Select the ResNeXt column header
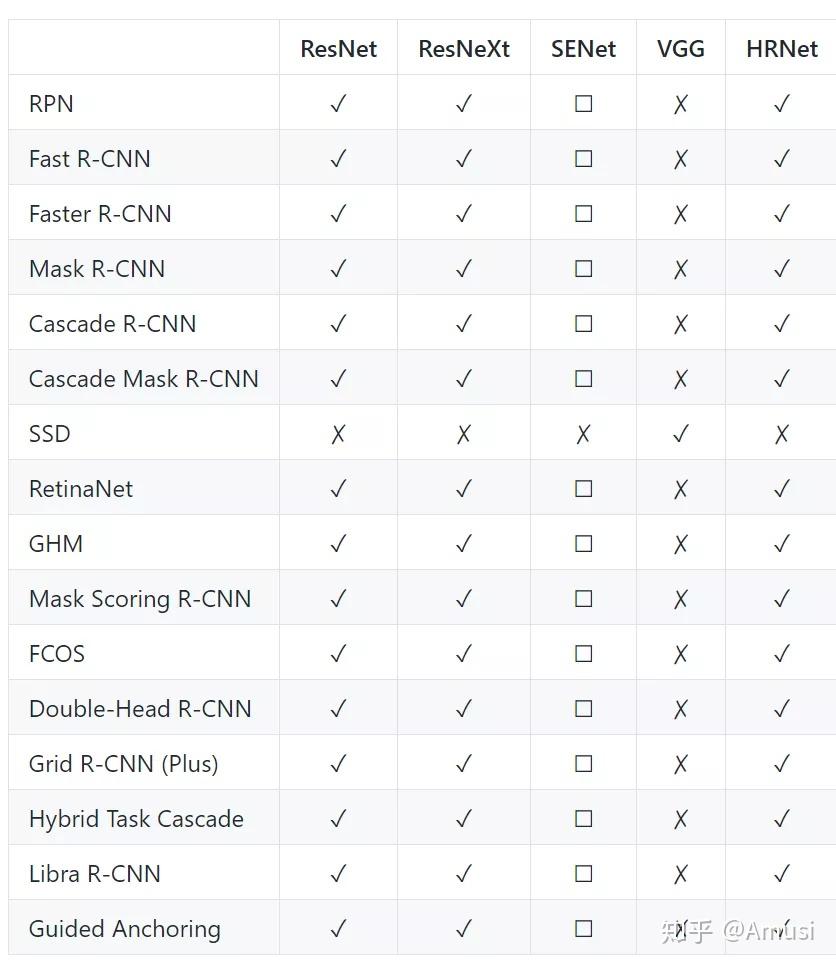 coord(464,49)
